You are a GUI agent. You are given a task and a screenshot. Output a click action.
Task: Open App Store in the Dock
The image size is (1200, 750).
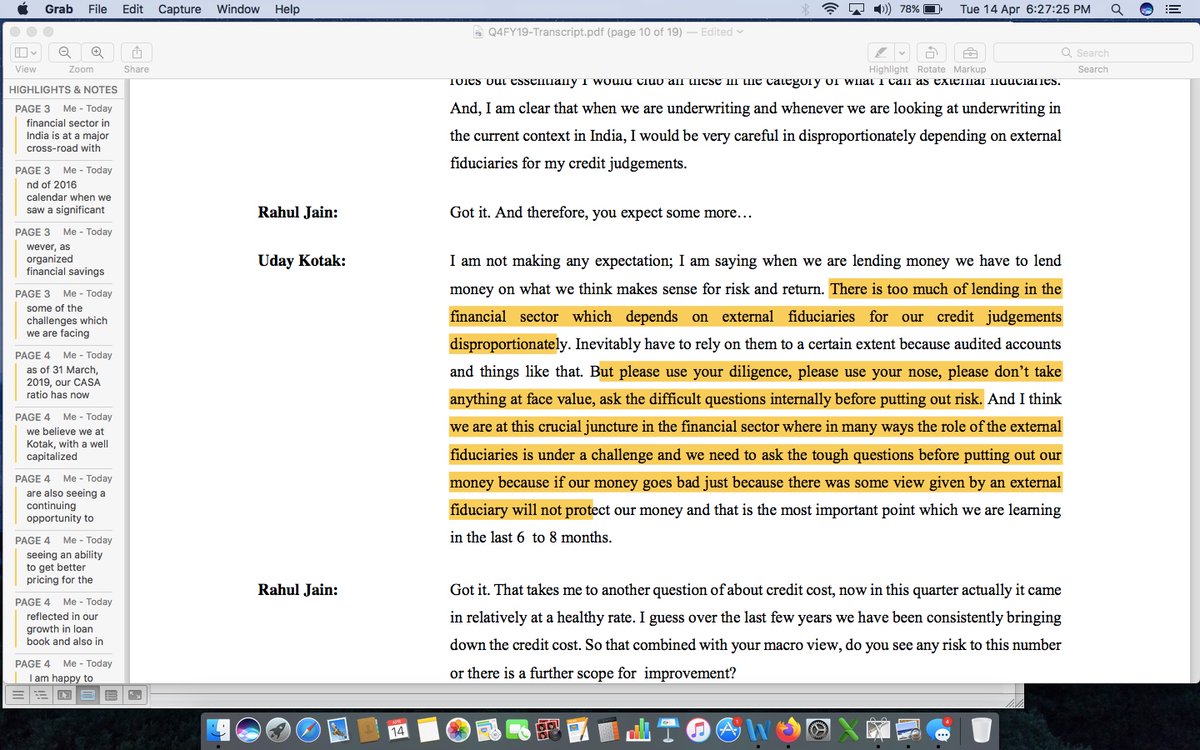pos(729,730)
